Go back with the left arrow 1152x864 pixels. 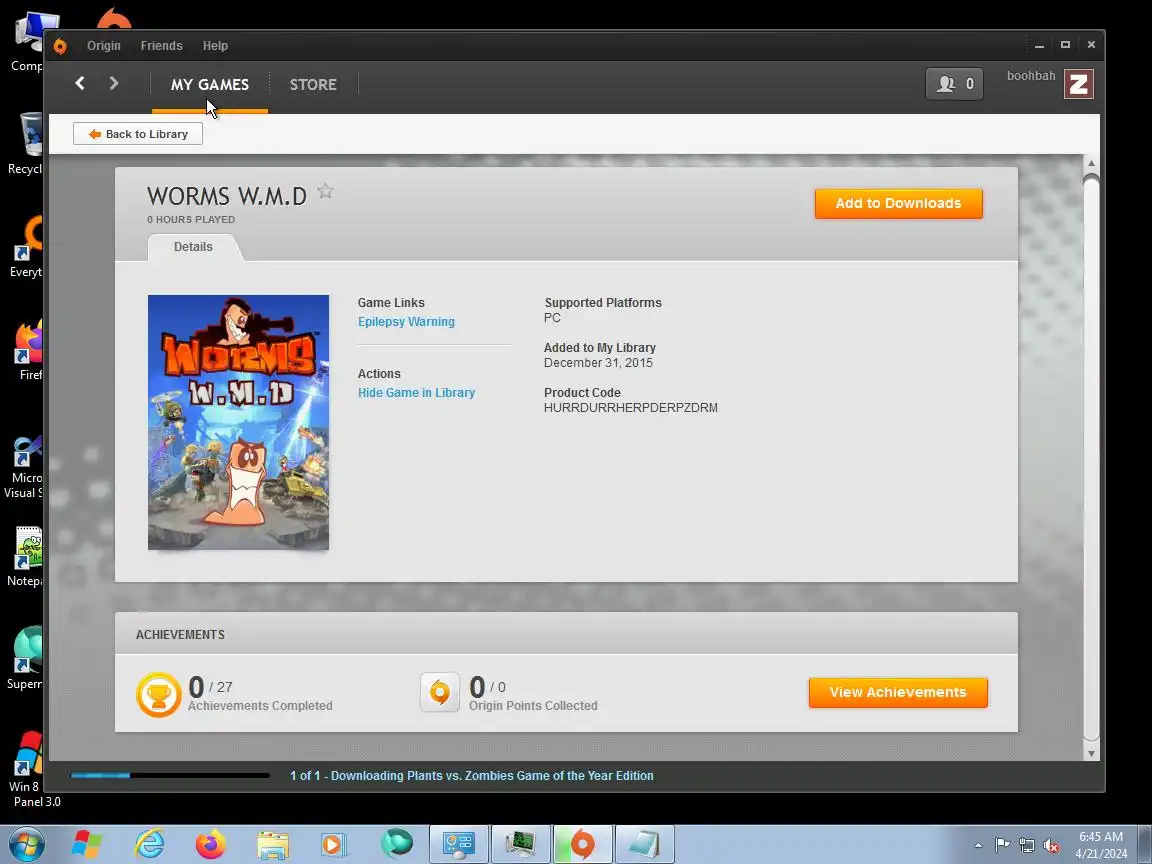[x=80, y=83]
